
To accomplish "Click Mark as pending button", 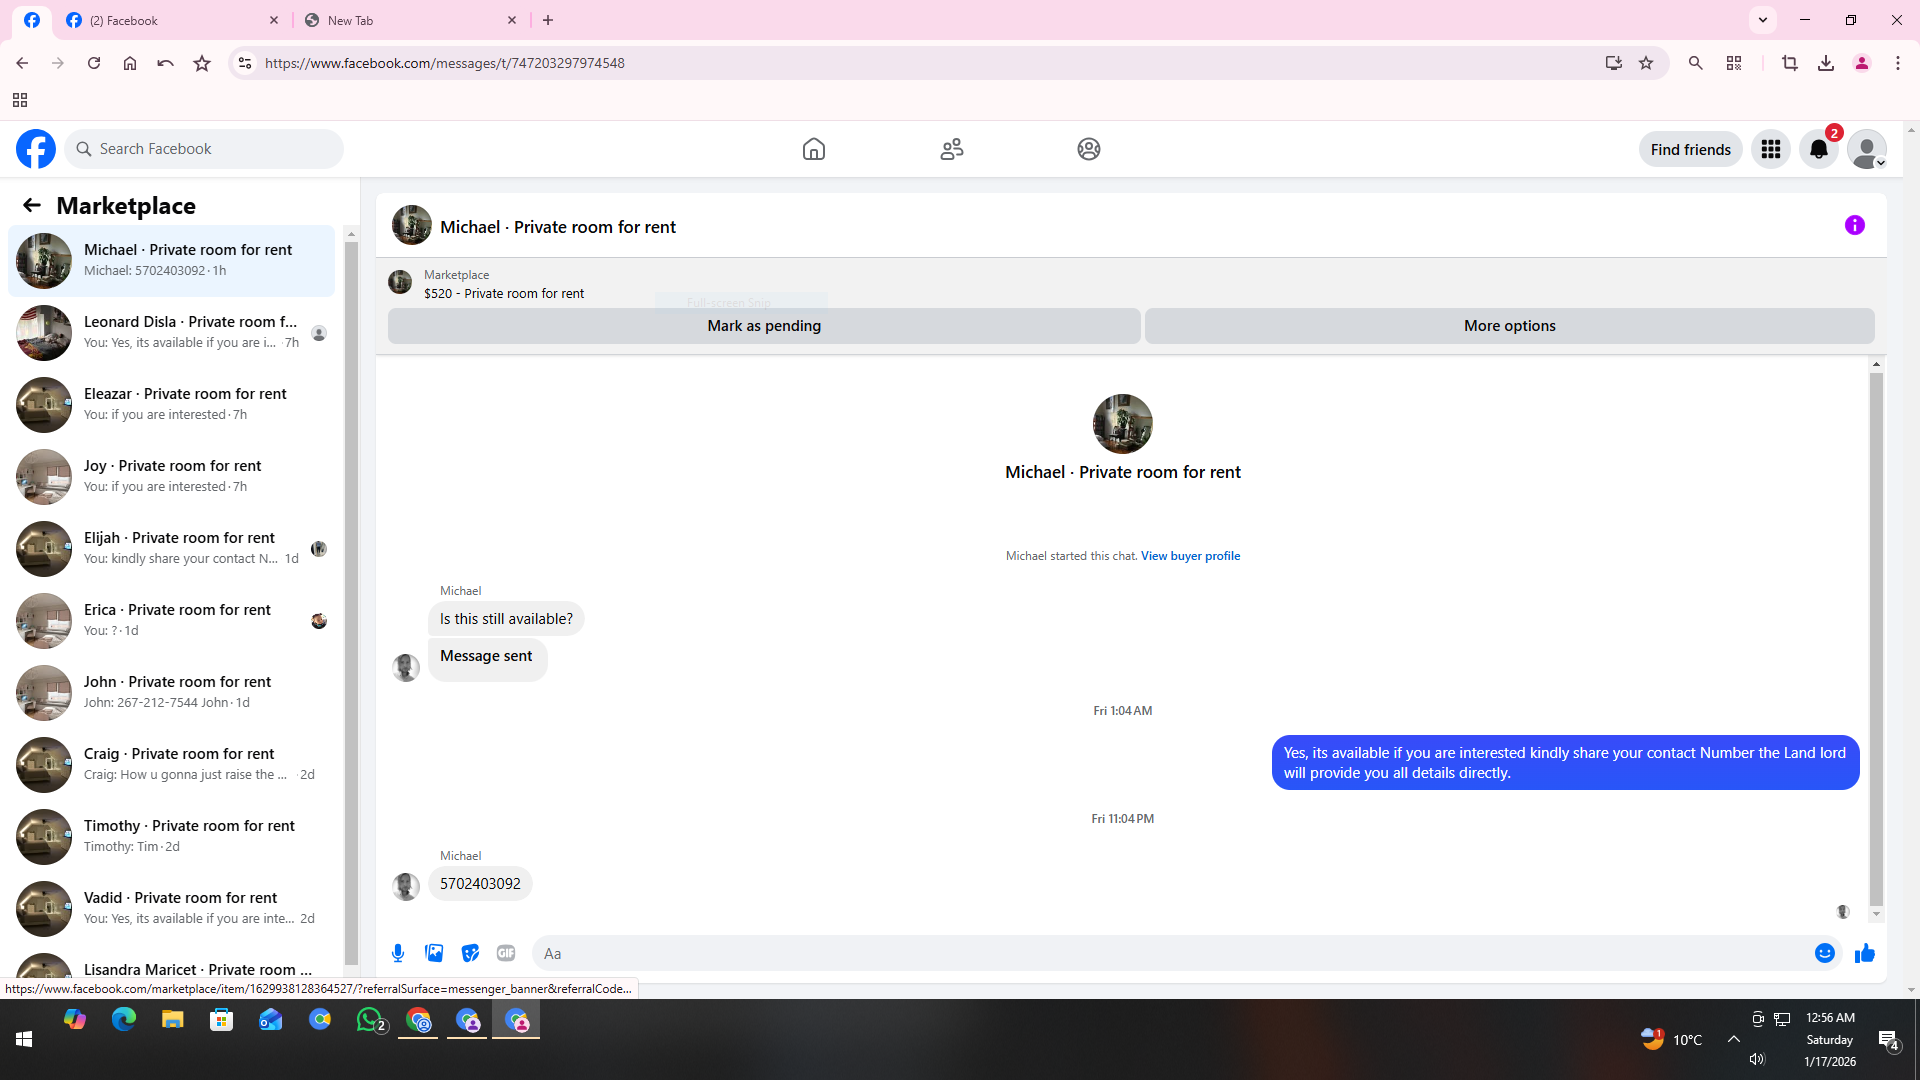I will click(764, 326).
